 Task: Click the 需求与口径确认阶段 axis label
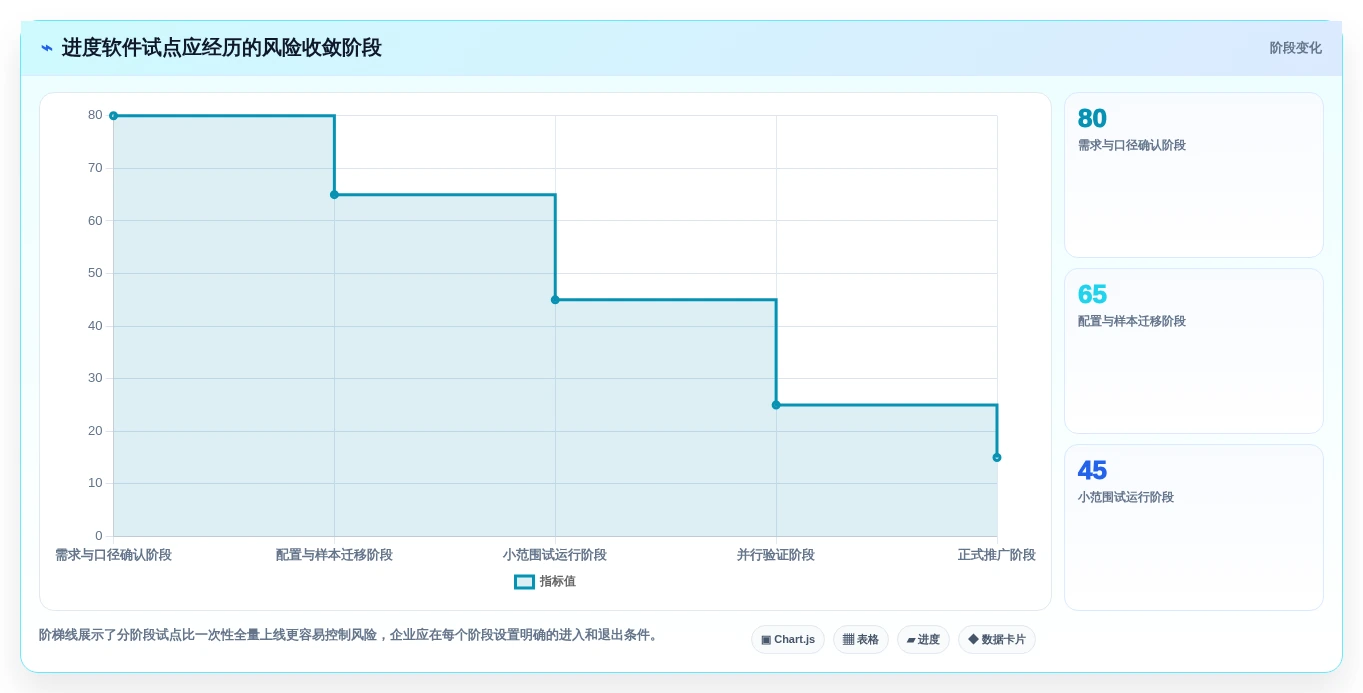(x=113, y=555)
